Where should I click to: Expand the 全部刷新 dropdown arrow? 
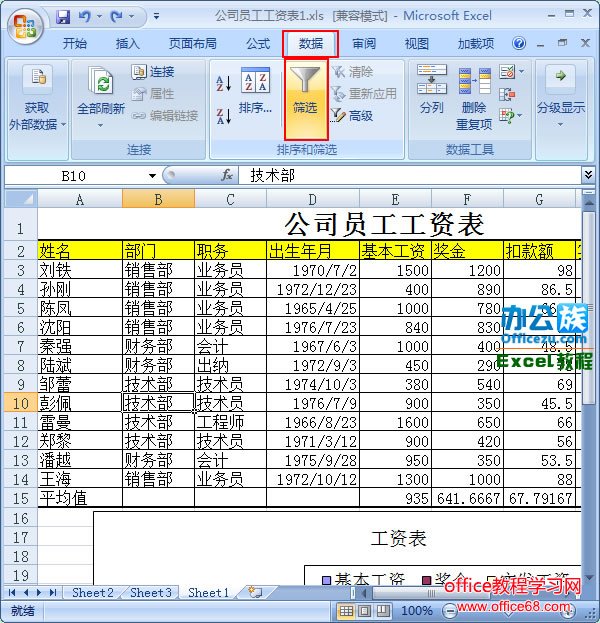[x=101, y=126]
